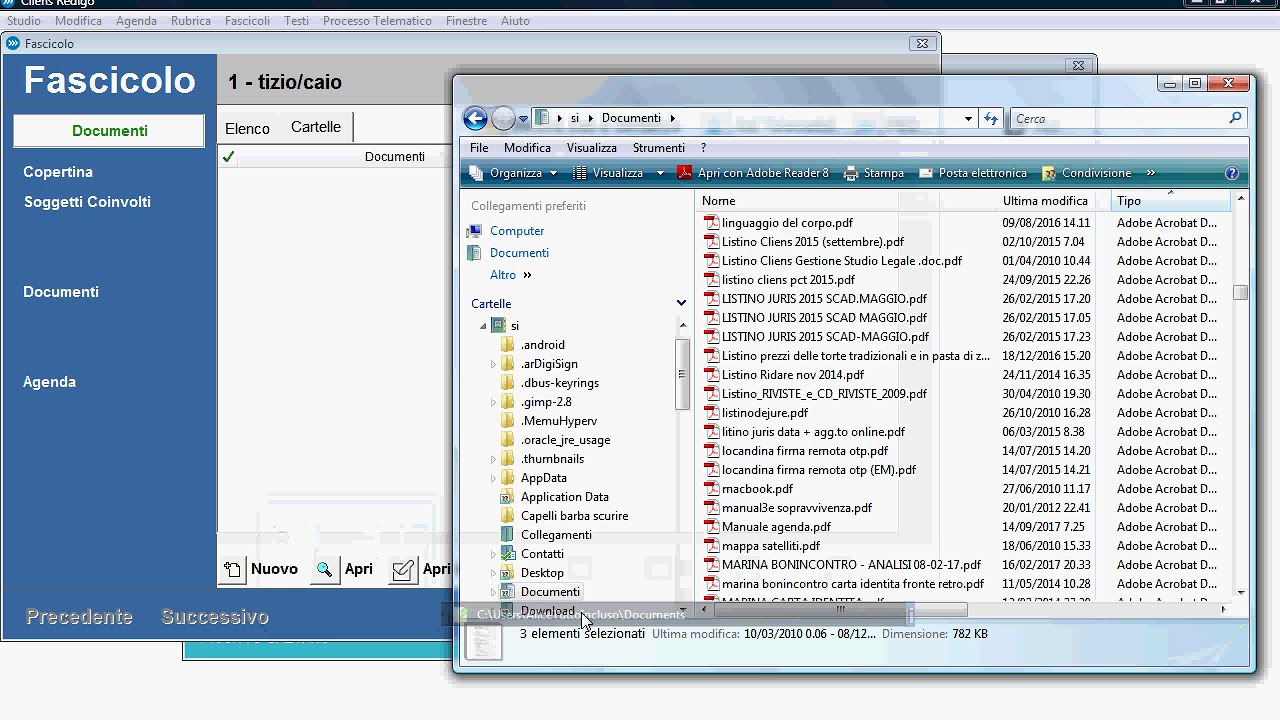Expand the Desktop folder node
This screenshot has width=1280, height=720.
(493, 573)
